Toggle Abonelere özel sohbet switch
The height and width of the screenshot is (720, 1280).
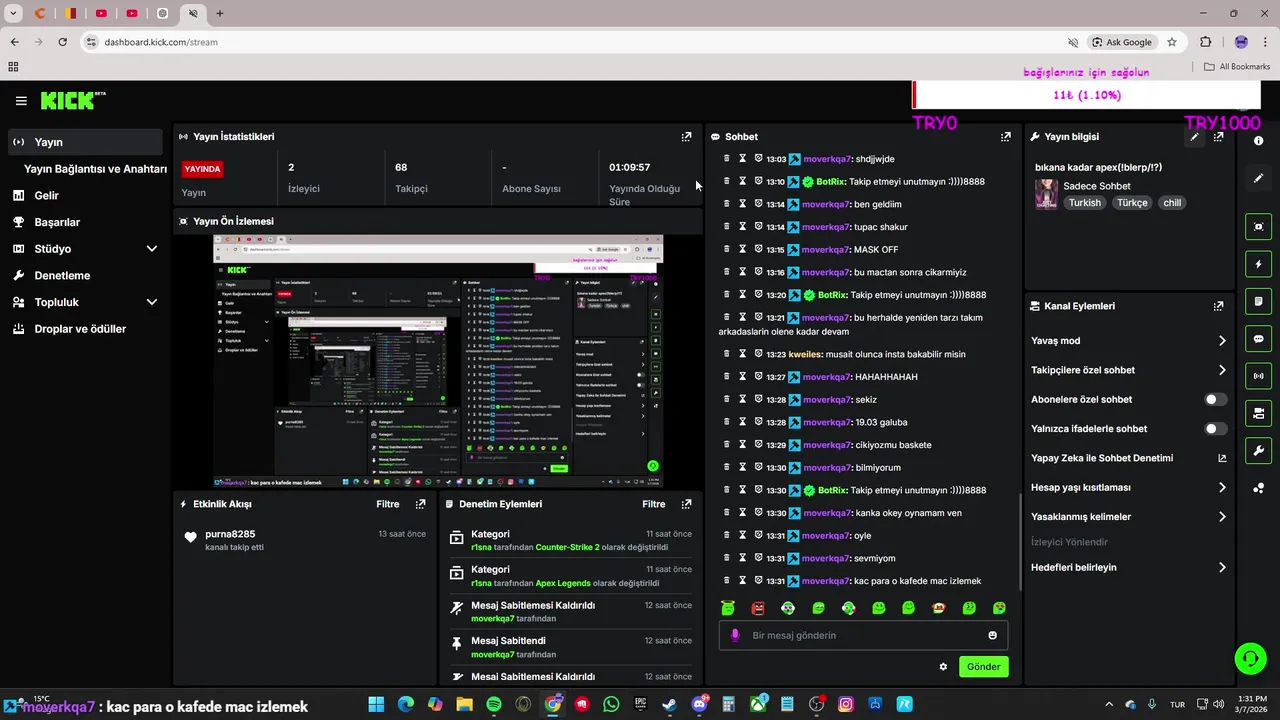(1215, 400)
